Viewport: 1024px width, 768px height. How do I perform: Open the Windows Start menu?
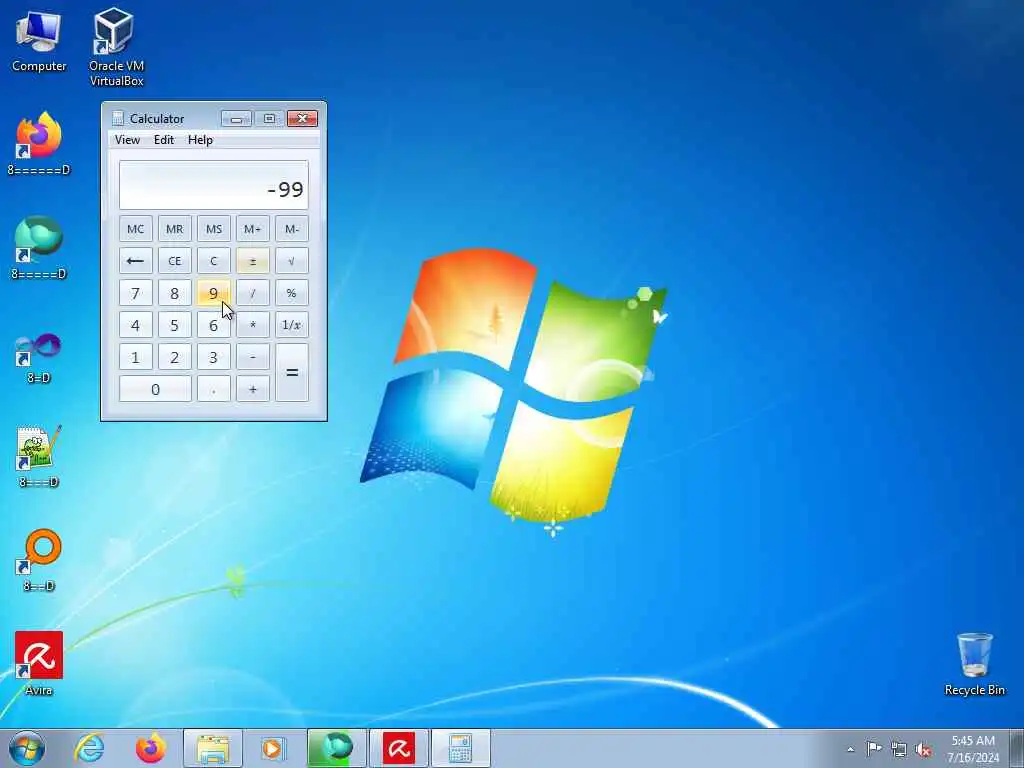click(x=27, y=748)
